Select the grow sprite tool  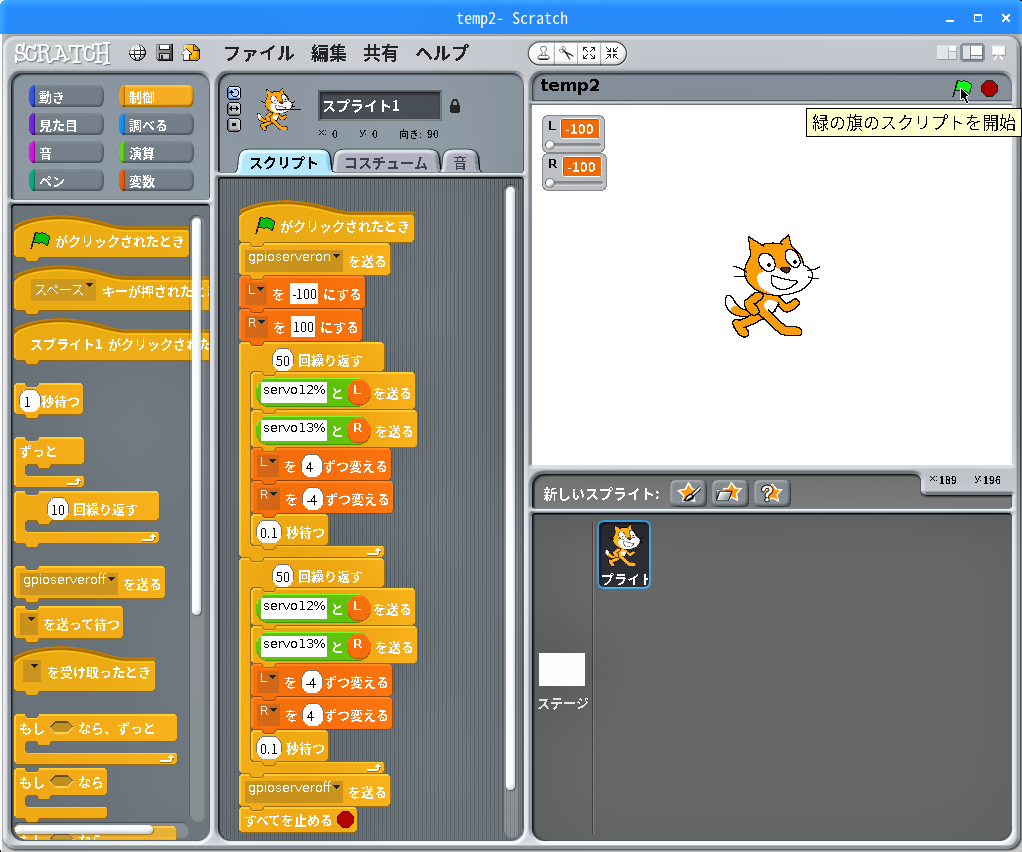click(x=589, y=53)
